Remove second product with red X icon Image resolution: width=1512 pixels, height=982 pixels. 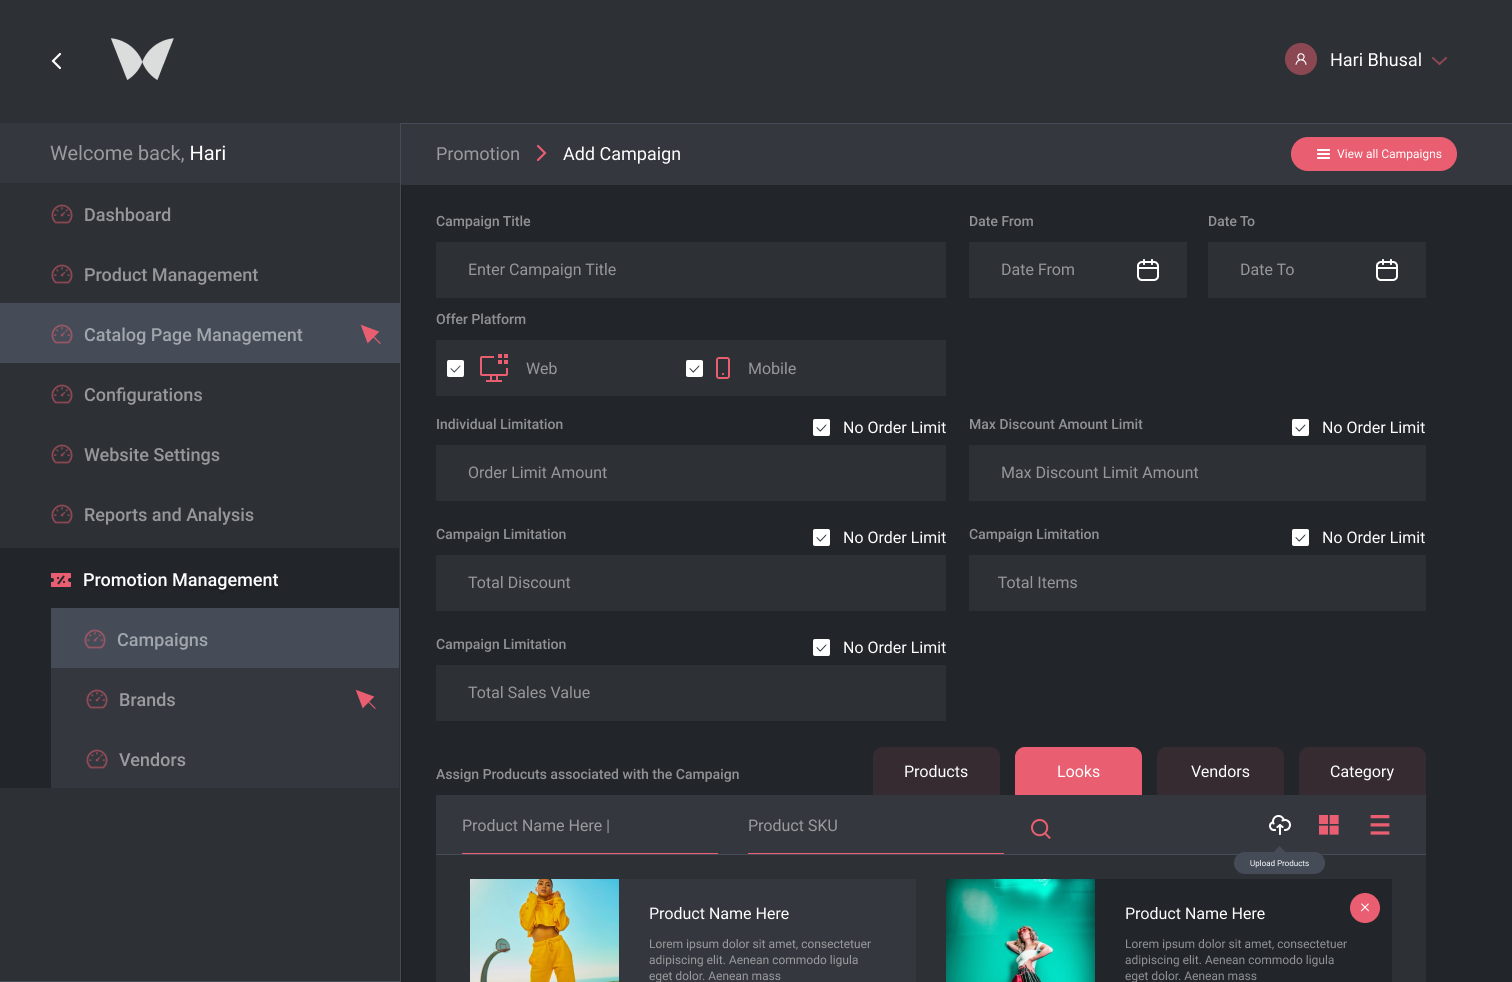click(1364, 908)
